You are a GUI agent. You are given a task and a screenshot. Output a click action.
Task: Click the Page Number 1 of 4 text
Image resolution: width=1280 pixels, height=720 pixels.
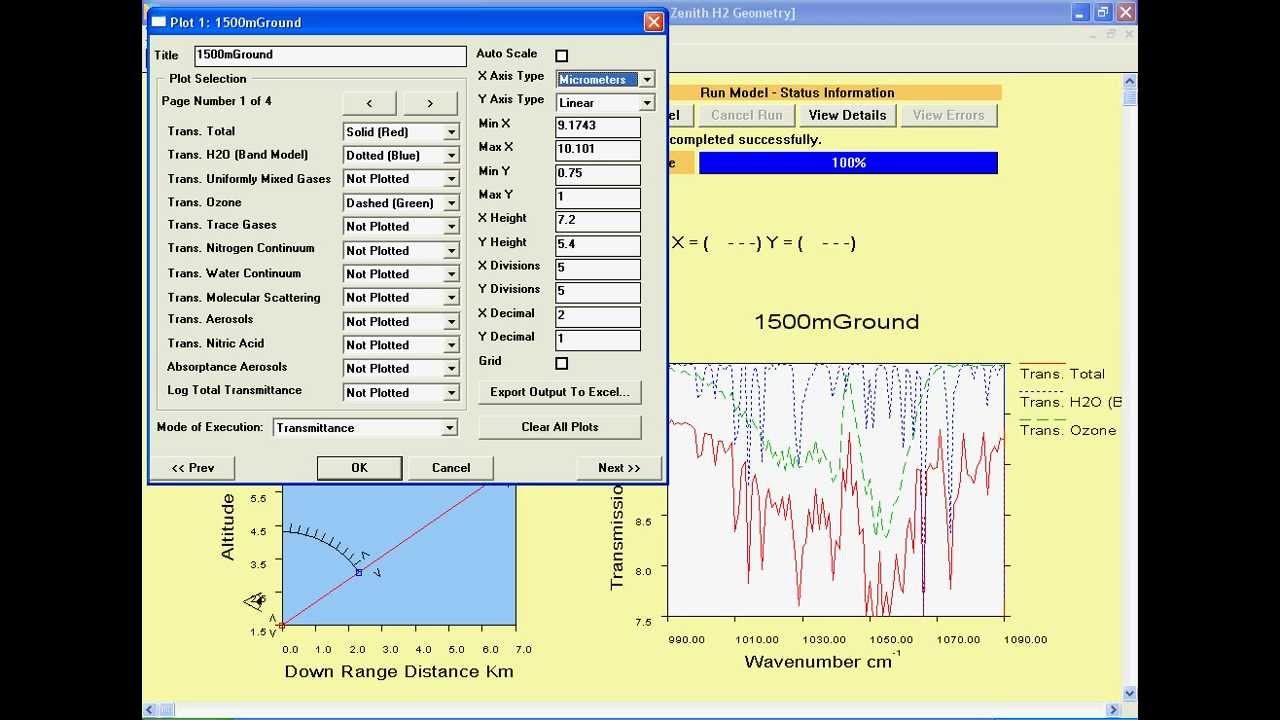(x=217, y=102)
